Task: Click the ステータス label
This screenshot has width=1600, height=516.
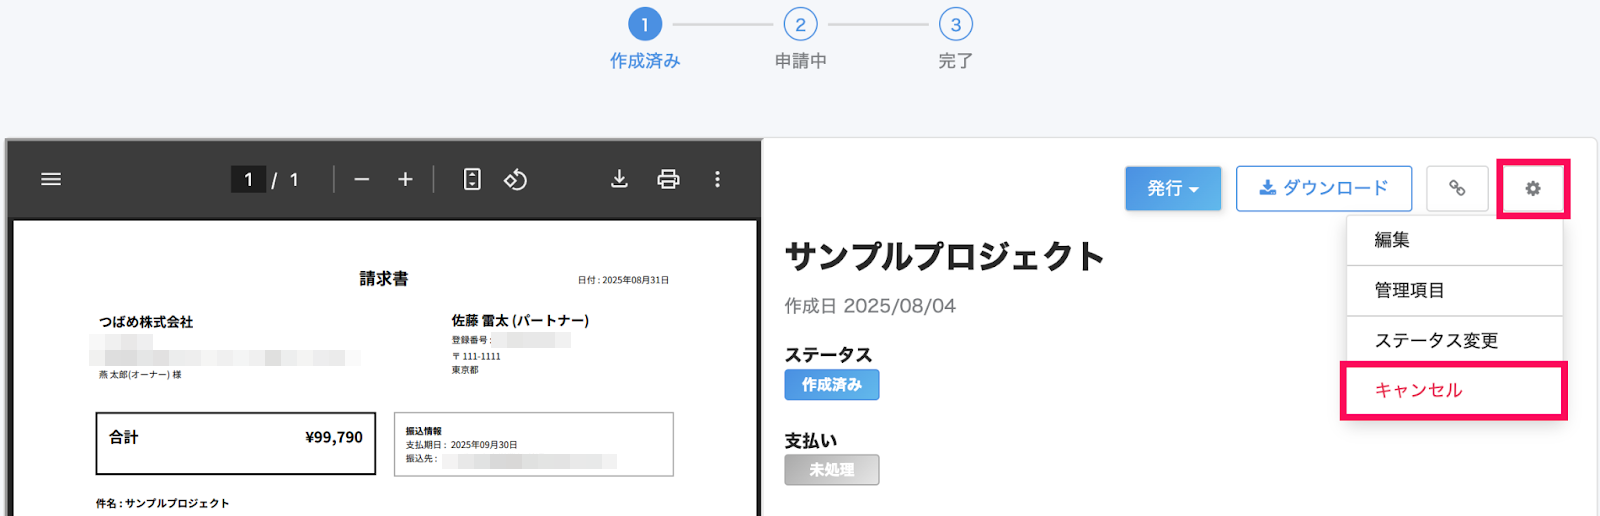Action: point(828,355)
